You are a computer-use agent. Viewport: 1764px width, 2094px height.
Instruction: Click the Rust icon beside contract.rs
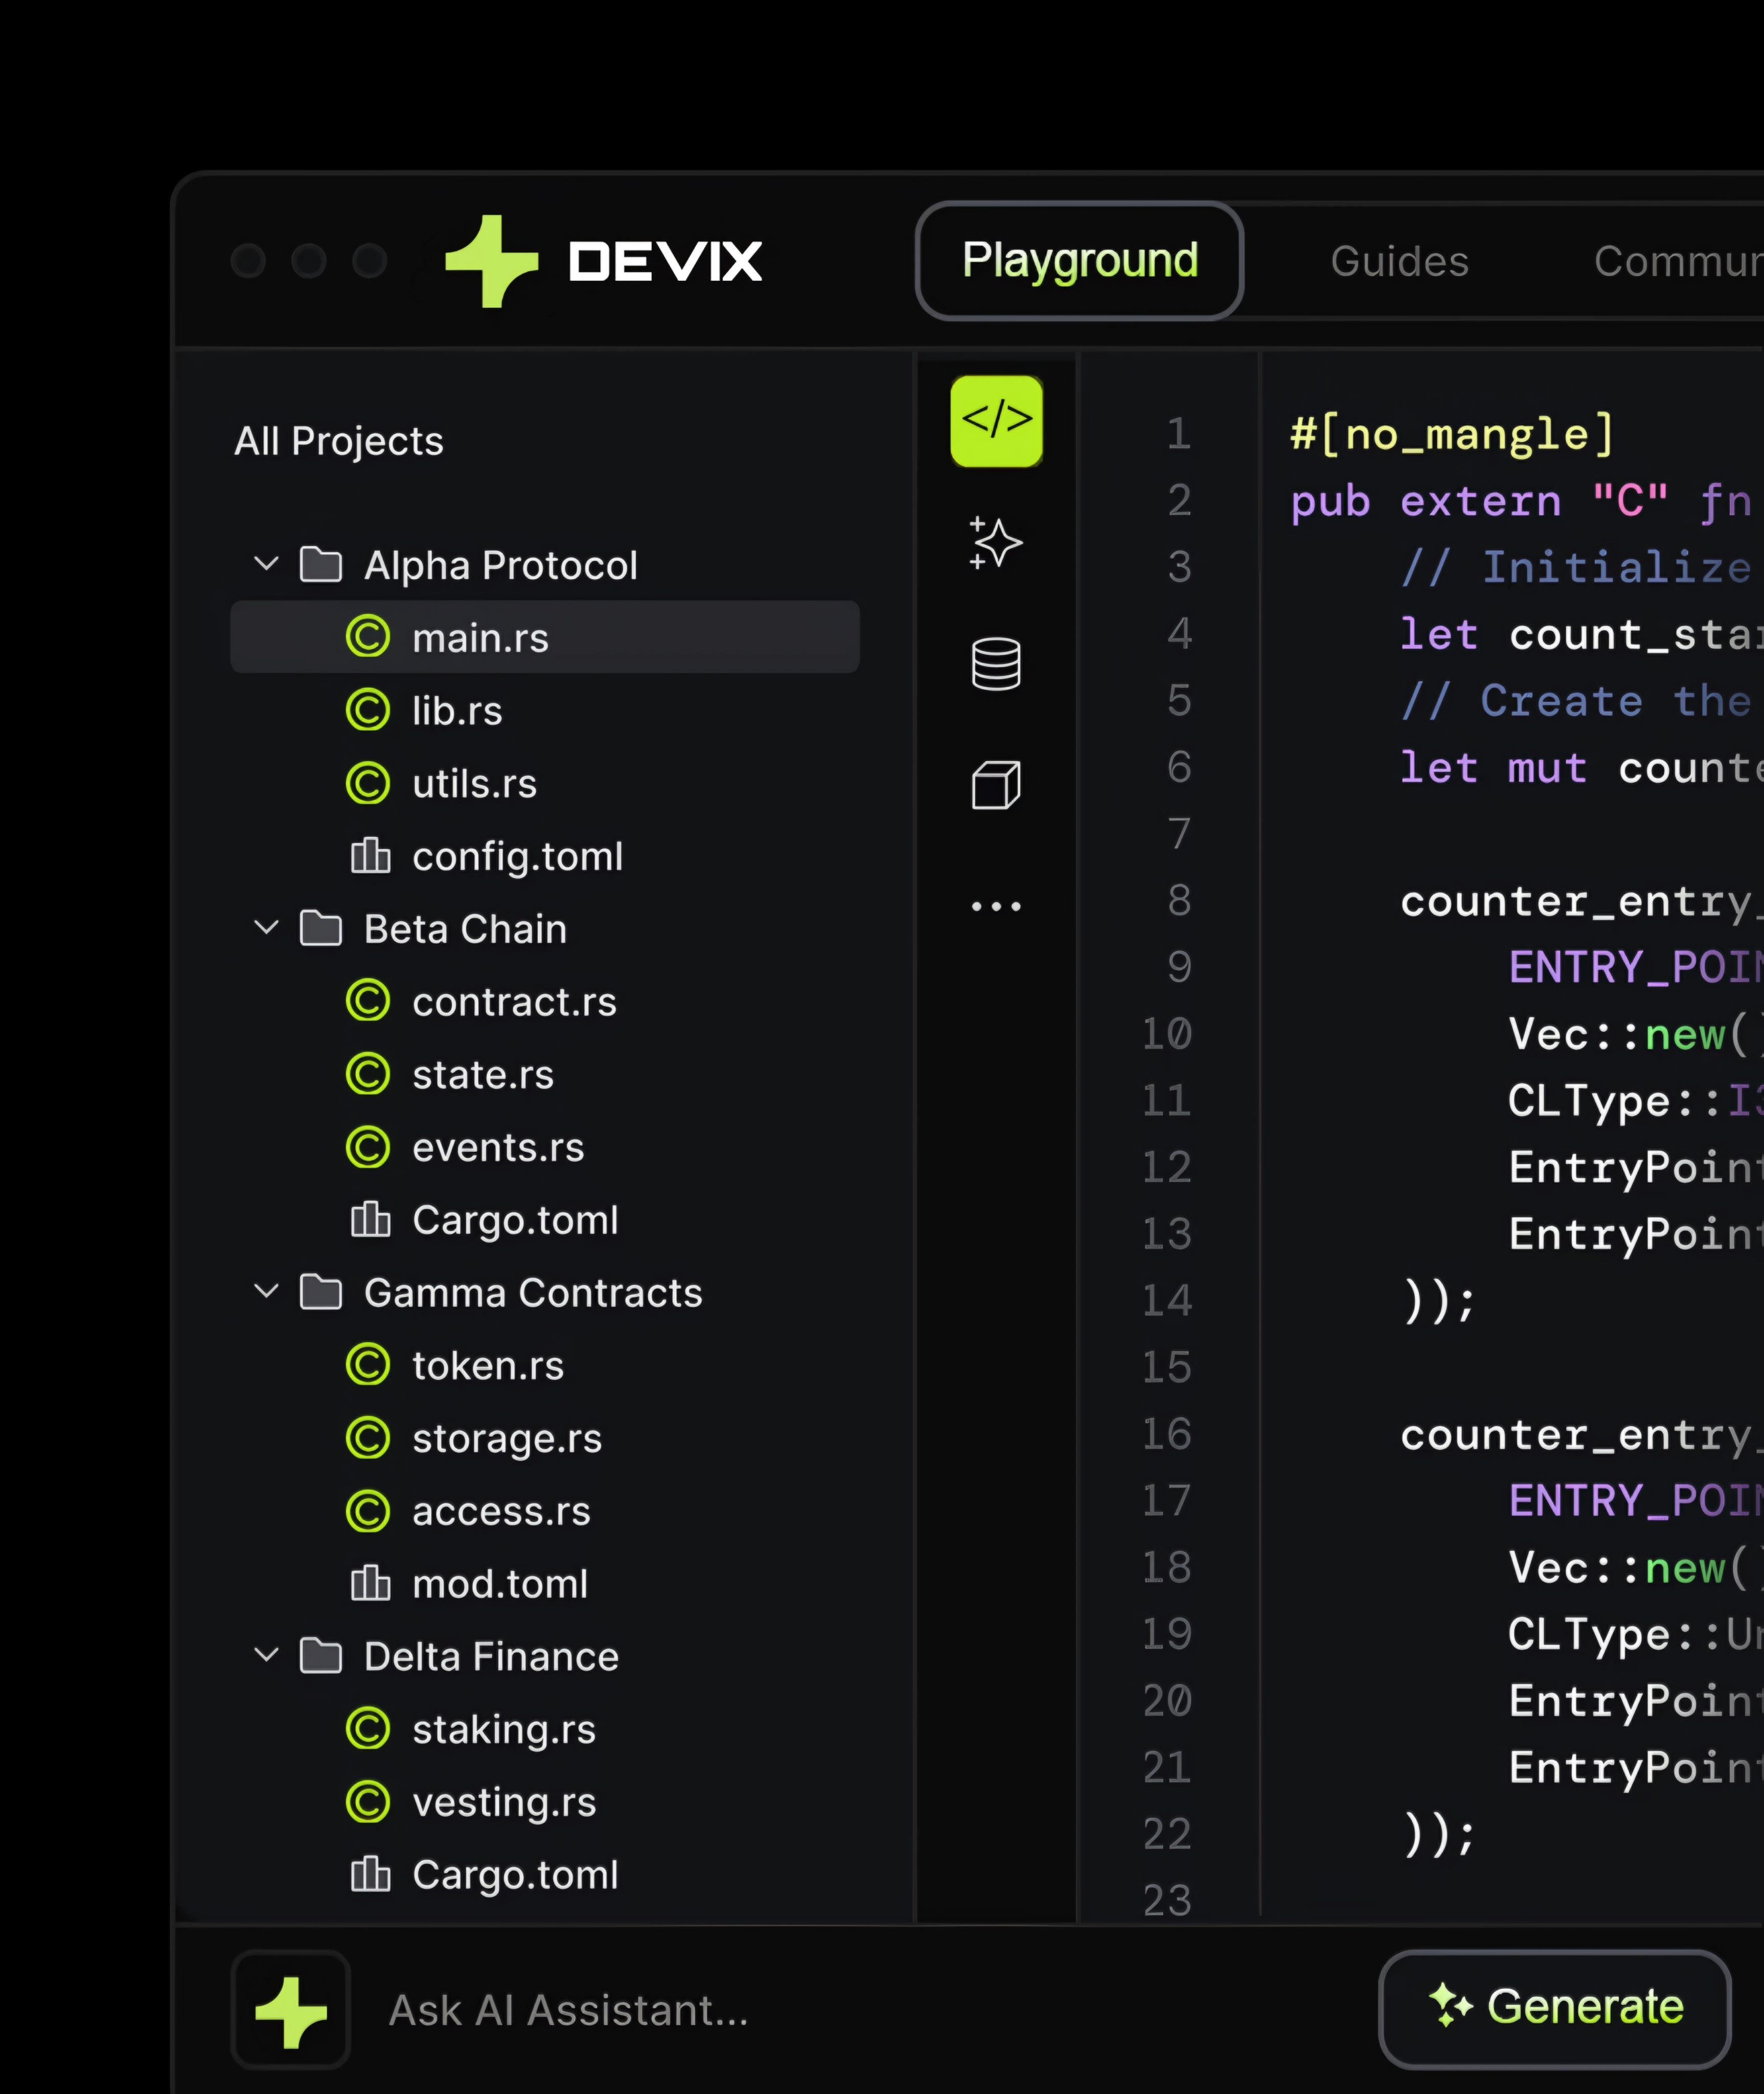coord(368,1001)
